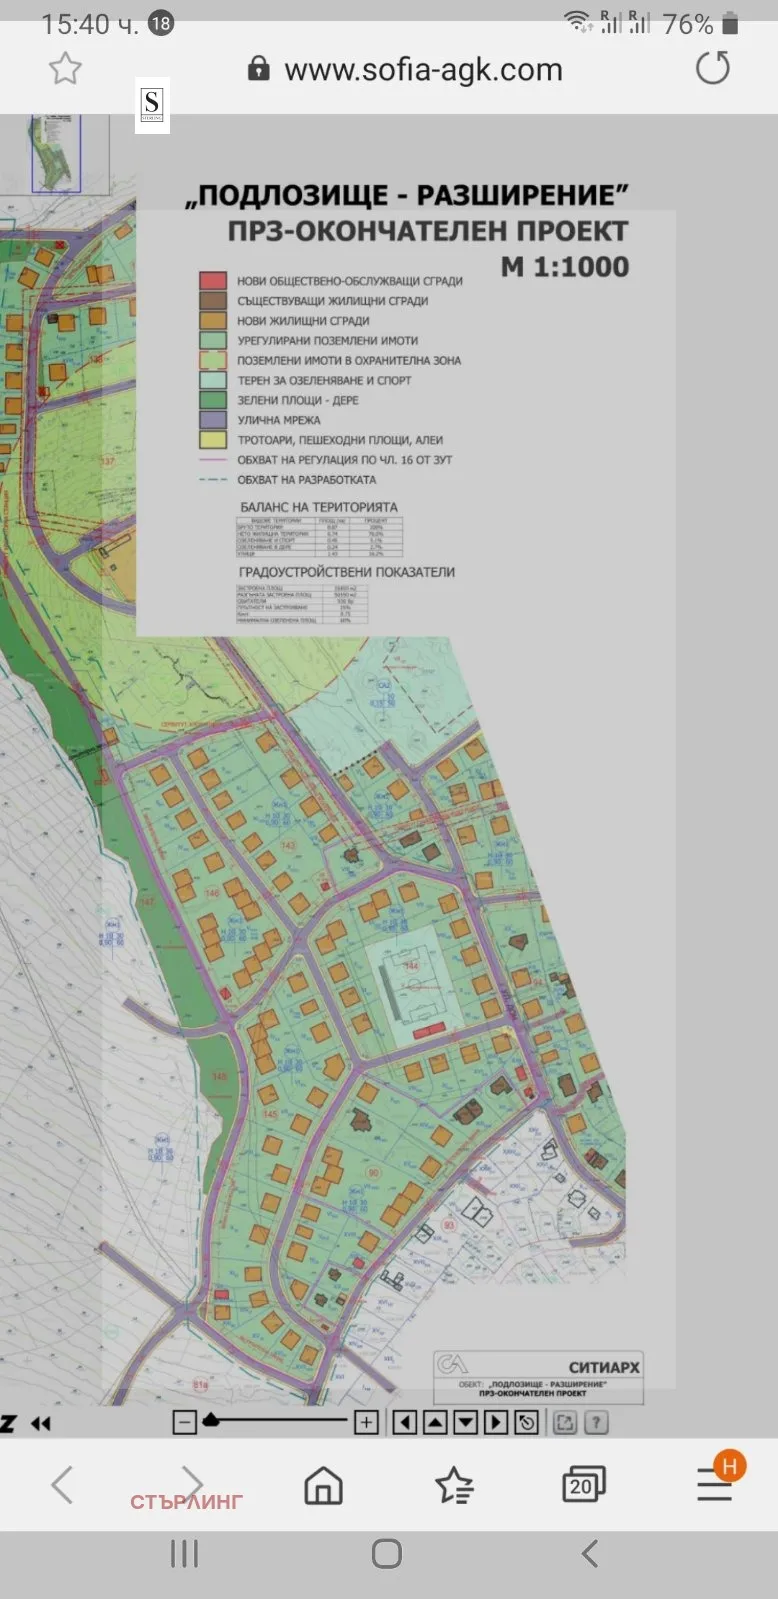Tap the padlock site security icon
The image size is (778, 1599).
(x=258, y=69)
